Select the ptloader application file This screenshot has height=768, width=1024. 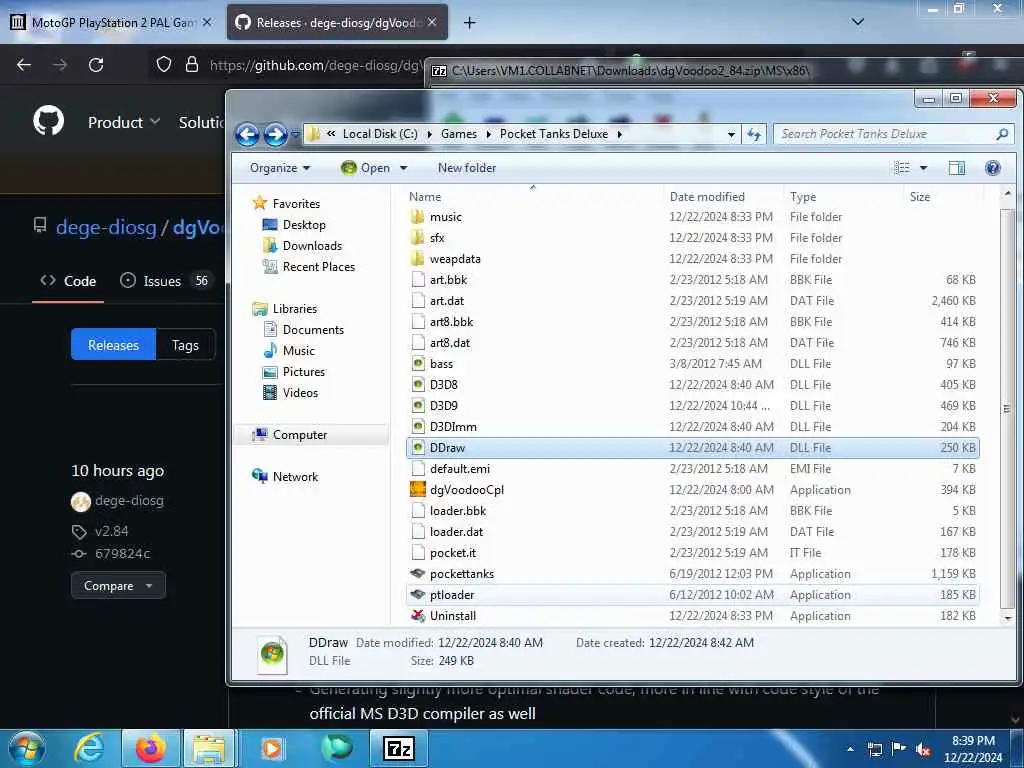click(693, 595)
